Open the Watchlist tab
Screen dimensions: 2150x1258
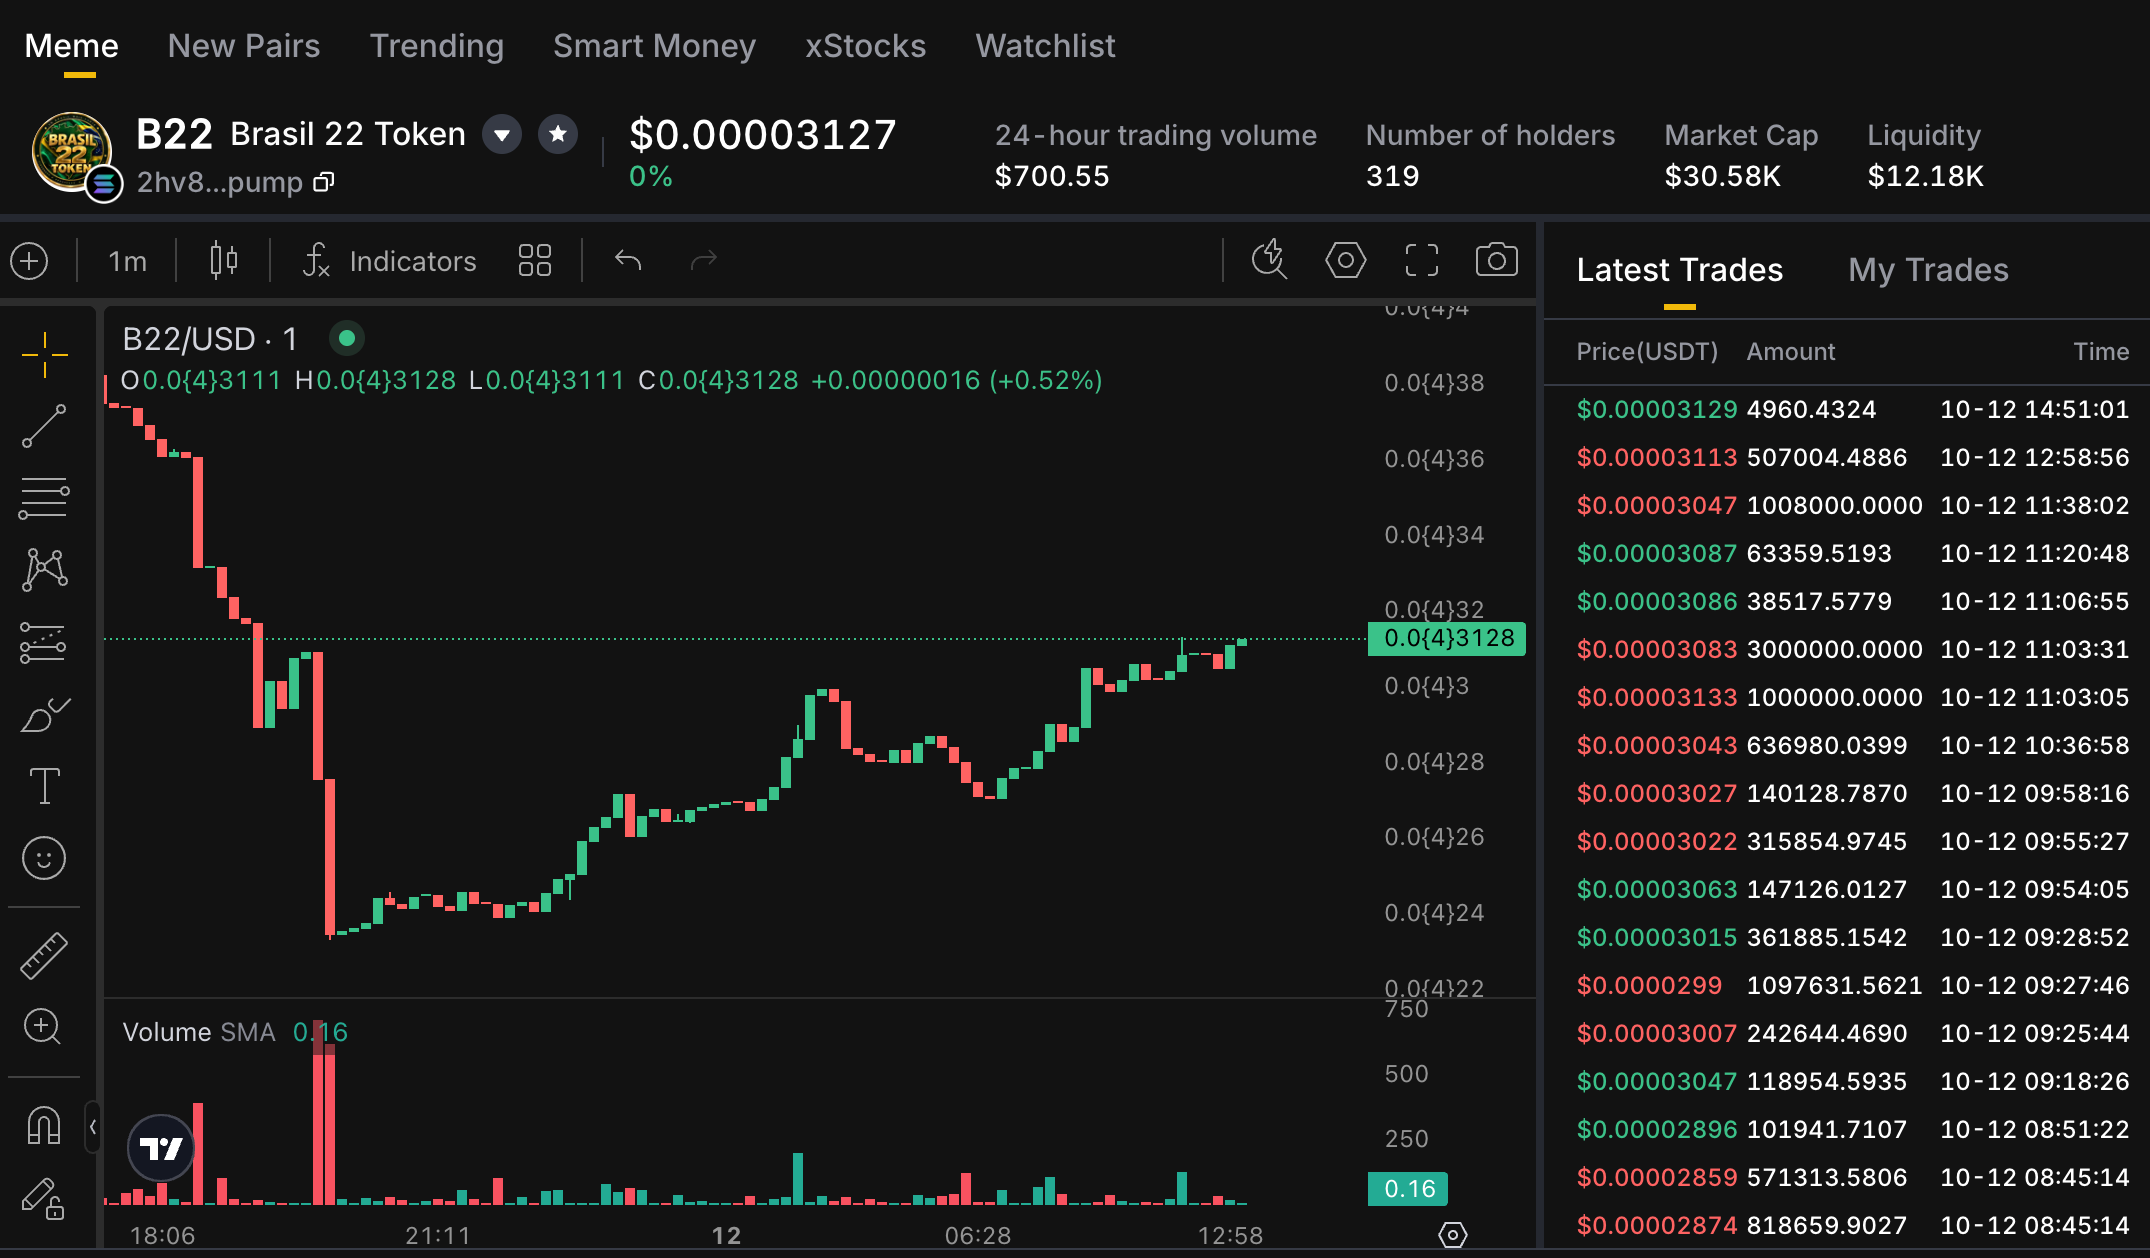pyautogui.click(x=1045, y=46)
